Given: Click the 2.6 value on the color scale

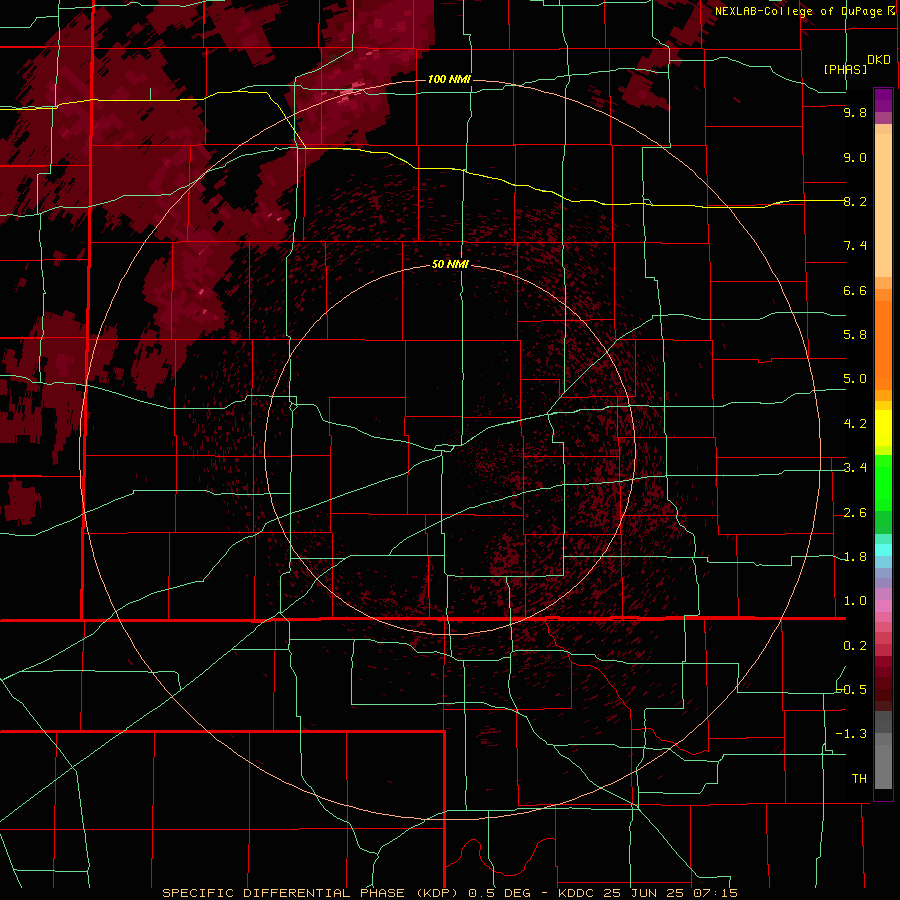Looking at the screenshot, I should [x=855, y=513].
